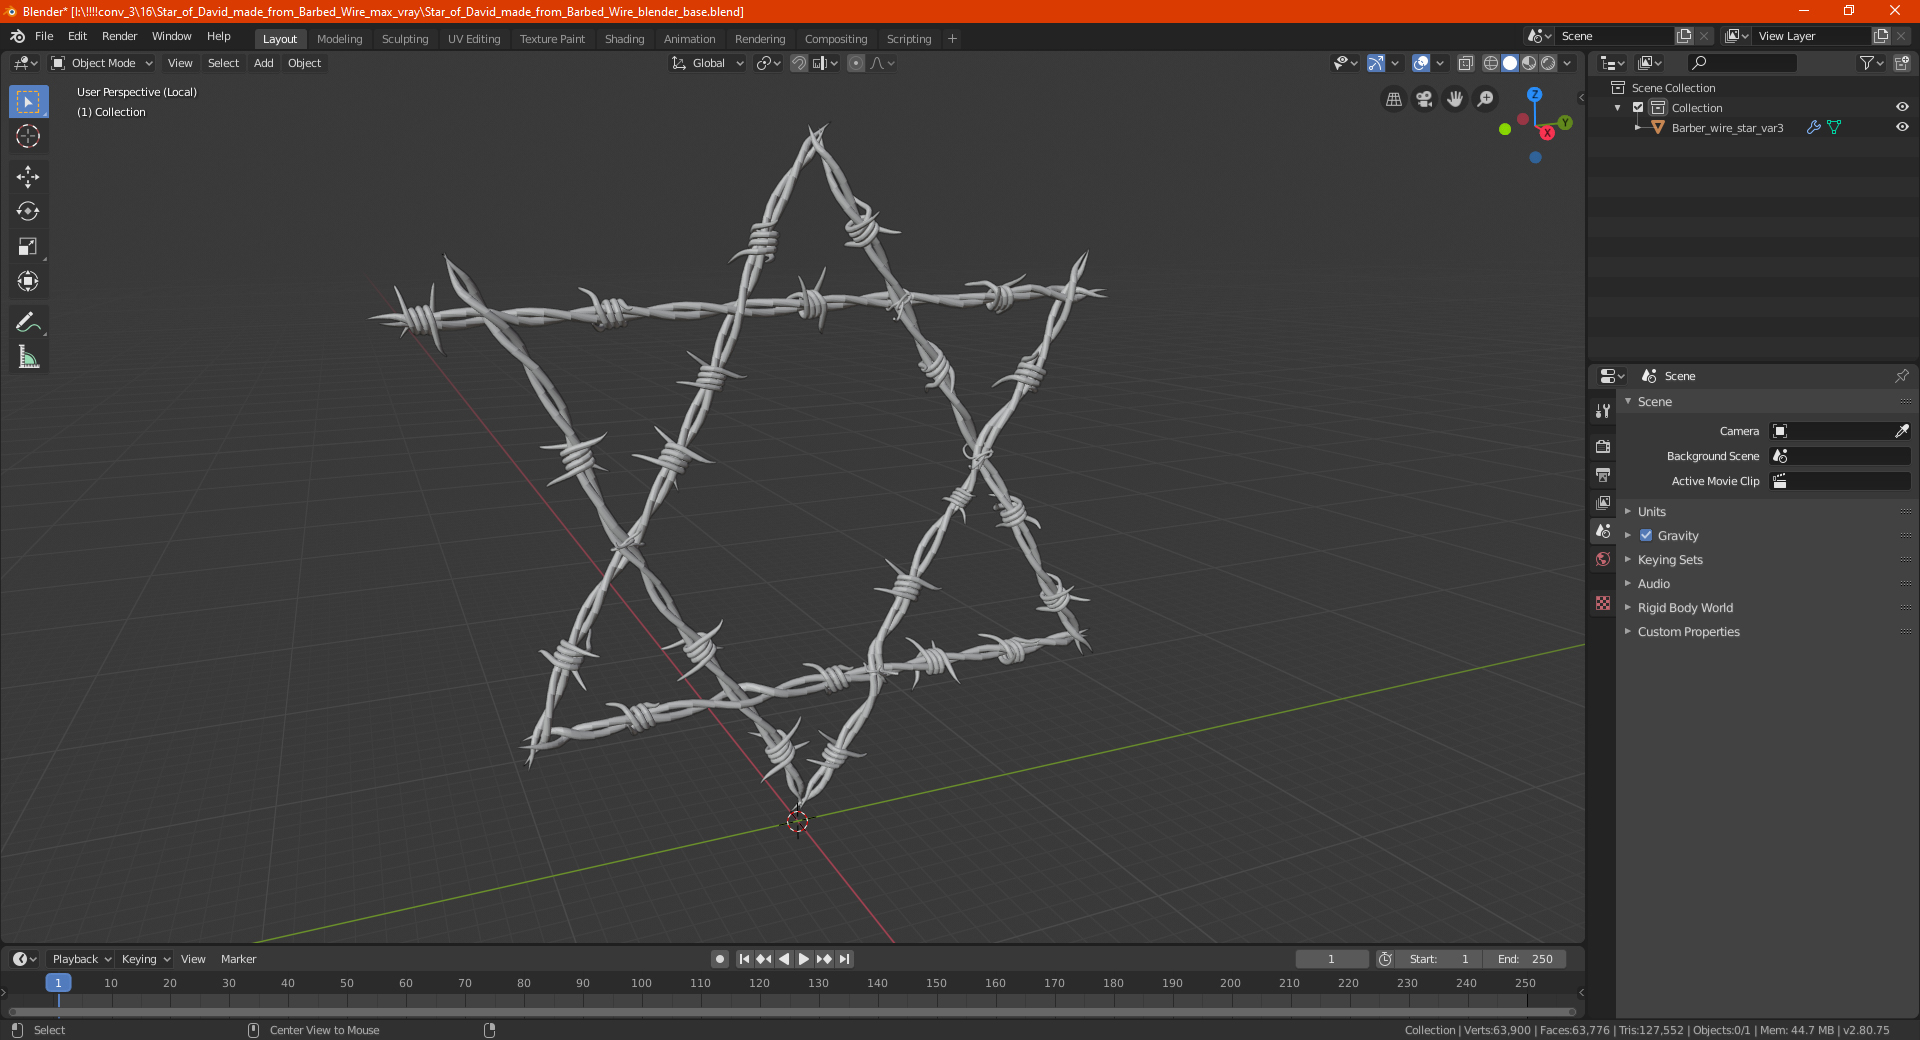Toggle X-ray mode
The width and height of the screenshot is (1920, 1040).
tap(1465, 63)
